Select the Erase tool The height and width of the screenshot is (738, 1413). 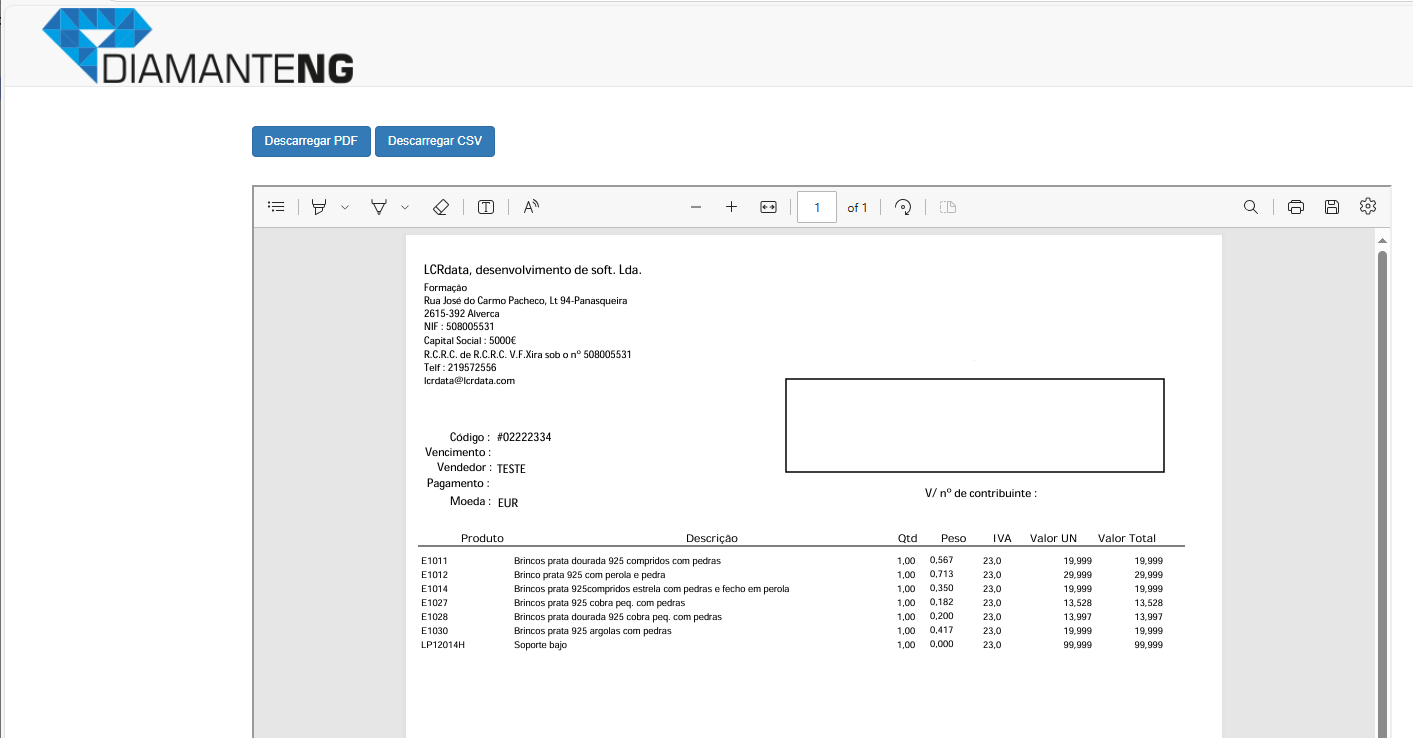tap(441, 207)
